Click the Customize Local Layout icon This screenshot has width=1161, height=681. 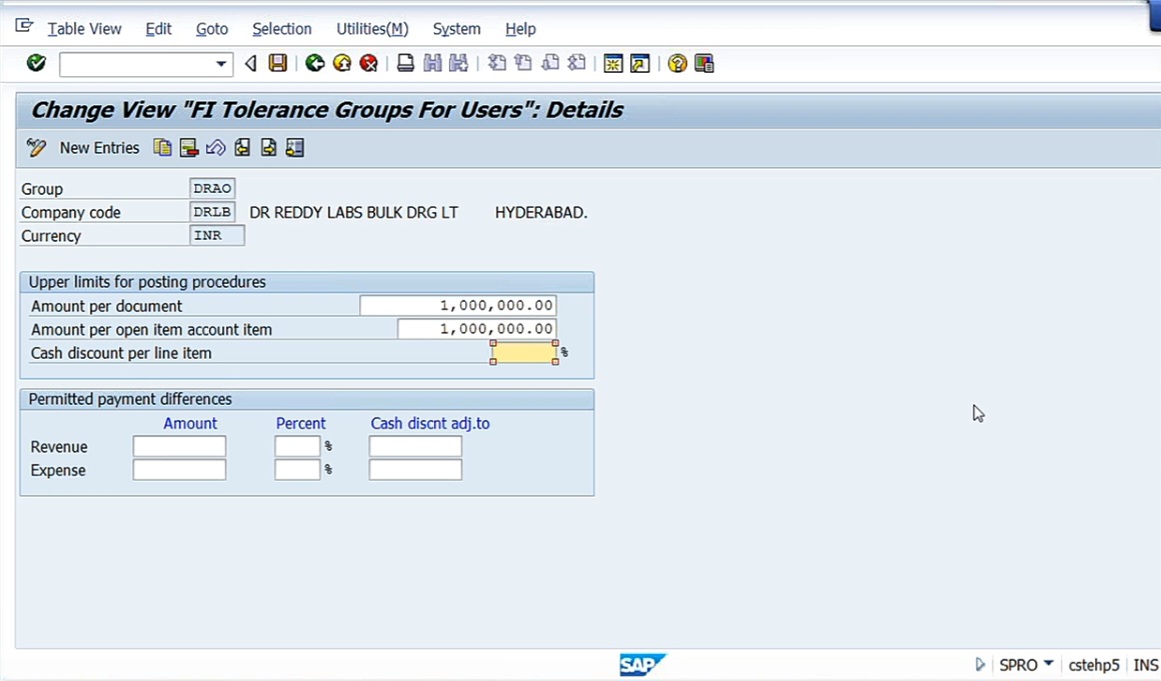point(704,64)
